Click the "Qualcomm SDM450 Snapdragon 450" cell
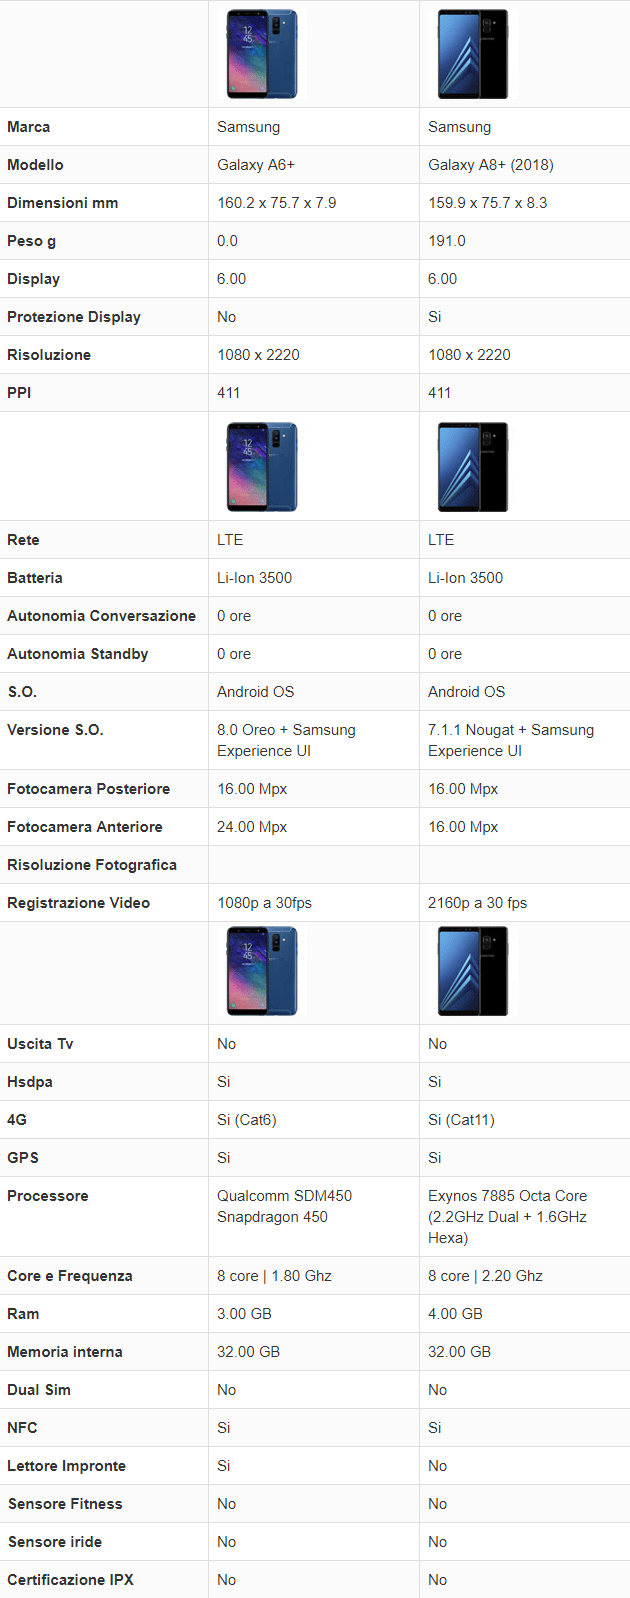This screenshot has width=630, height=1598. 284,1206
